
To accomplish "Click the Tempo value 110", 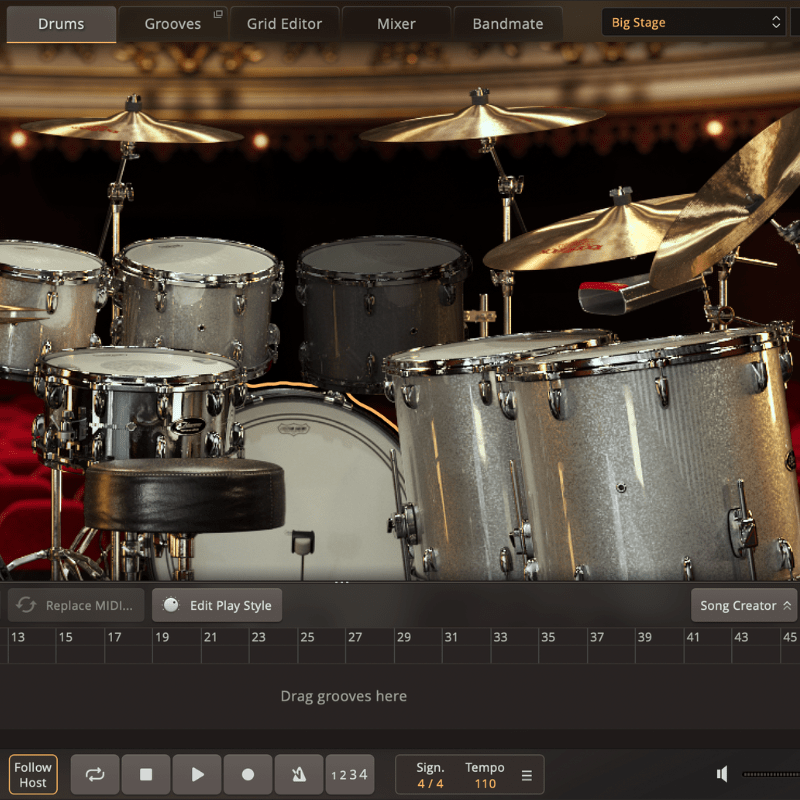I will pos(485,783).
